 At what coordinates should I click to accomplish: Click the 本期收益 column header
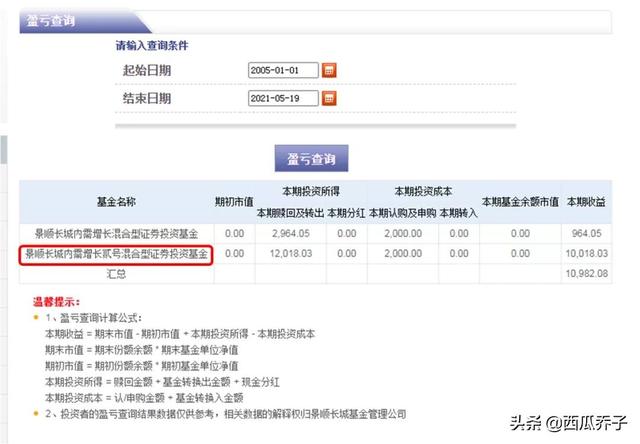coord(586,202)
